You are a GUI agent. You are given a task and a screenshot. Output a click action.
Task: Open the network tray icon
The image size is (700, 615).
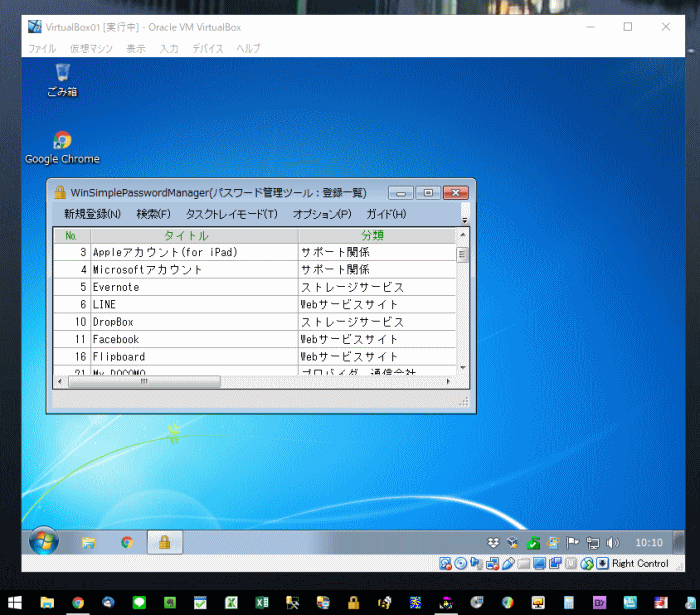pyautogui.click(x=592, y=543)
